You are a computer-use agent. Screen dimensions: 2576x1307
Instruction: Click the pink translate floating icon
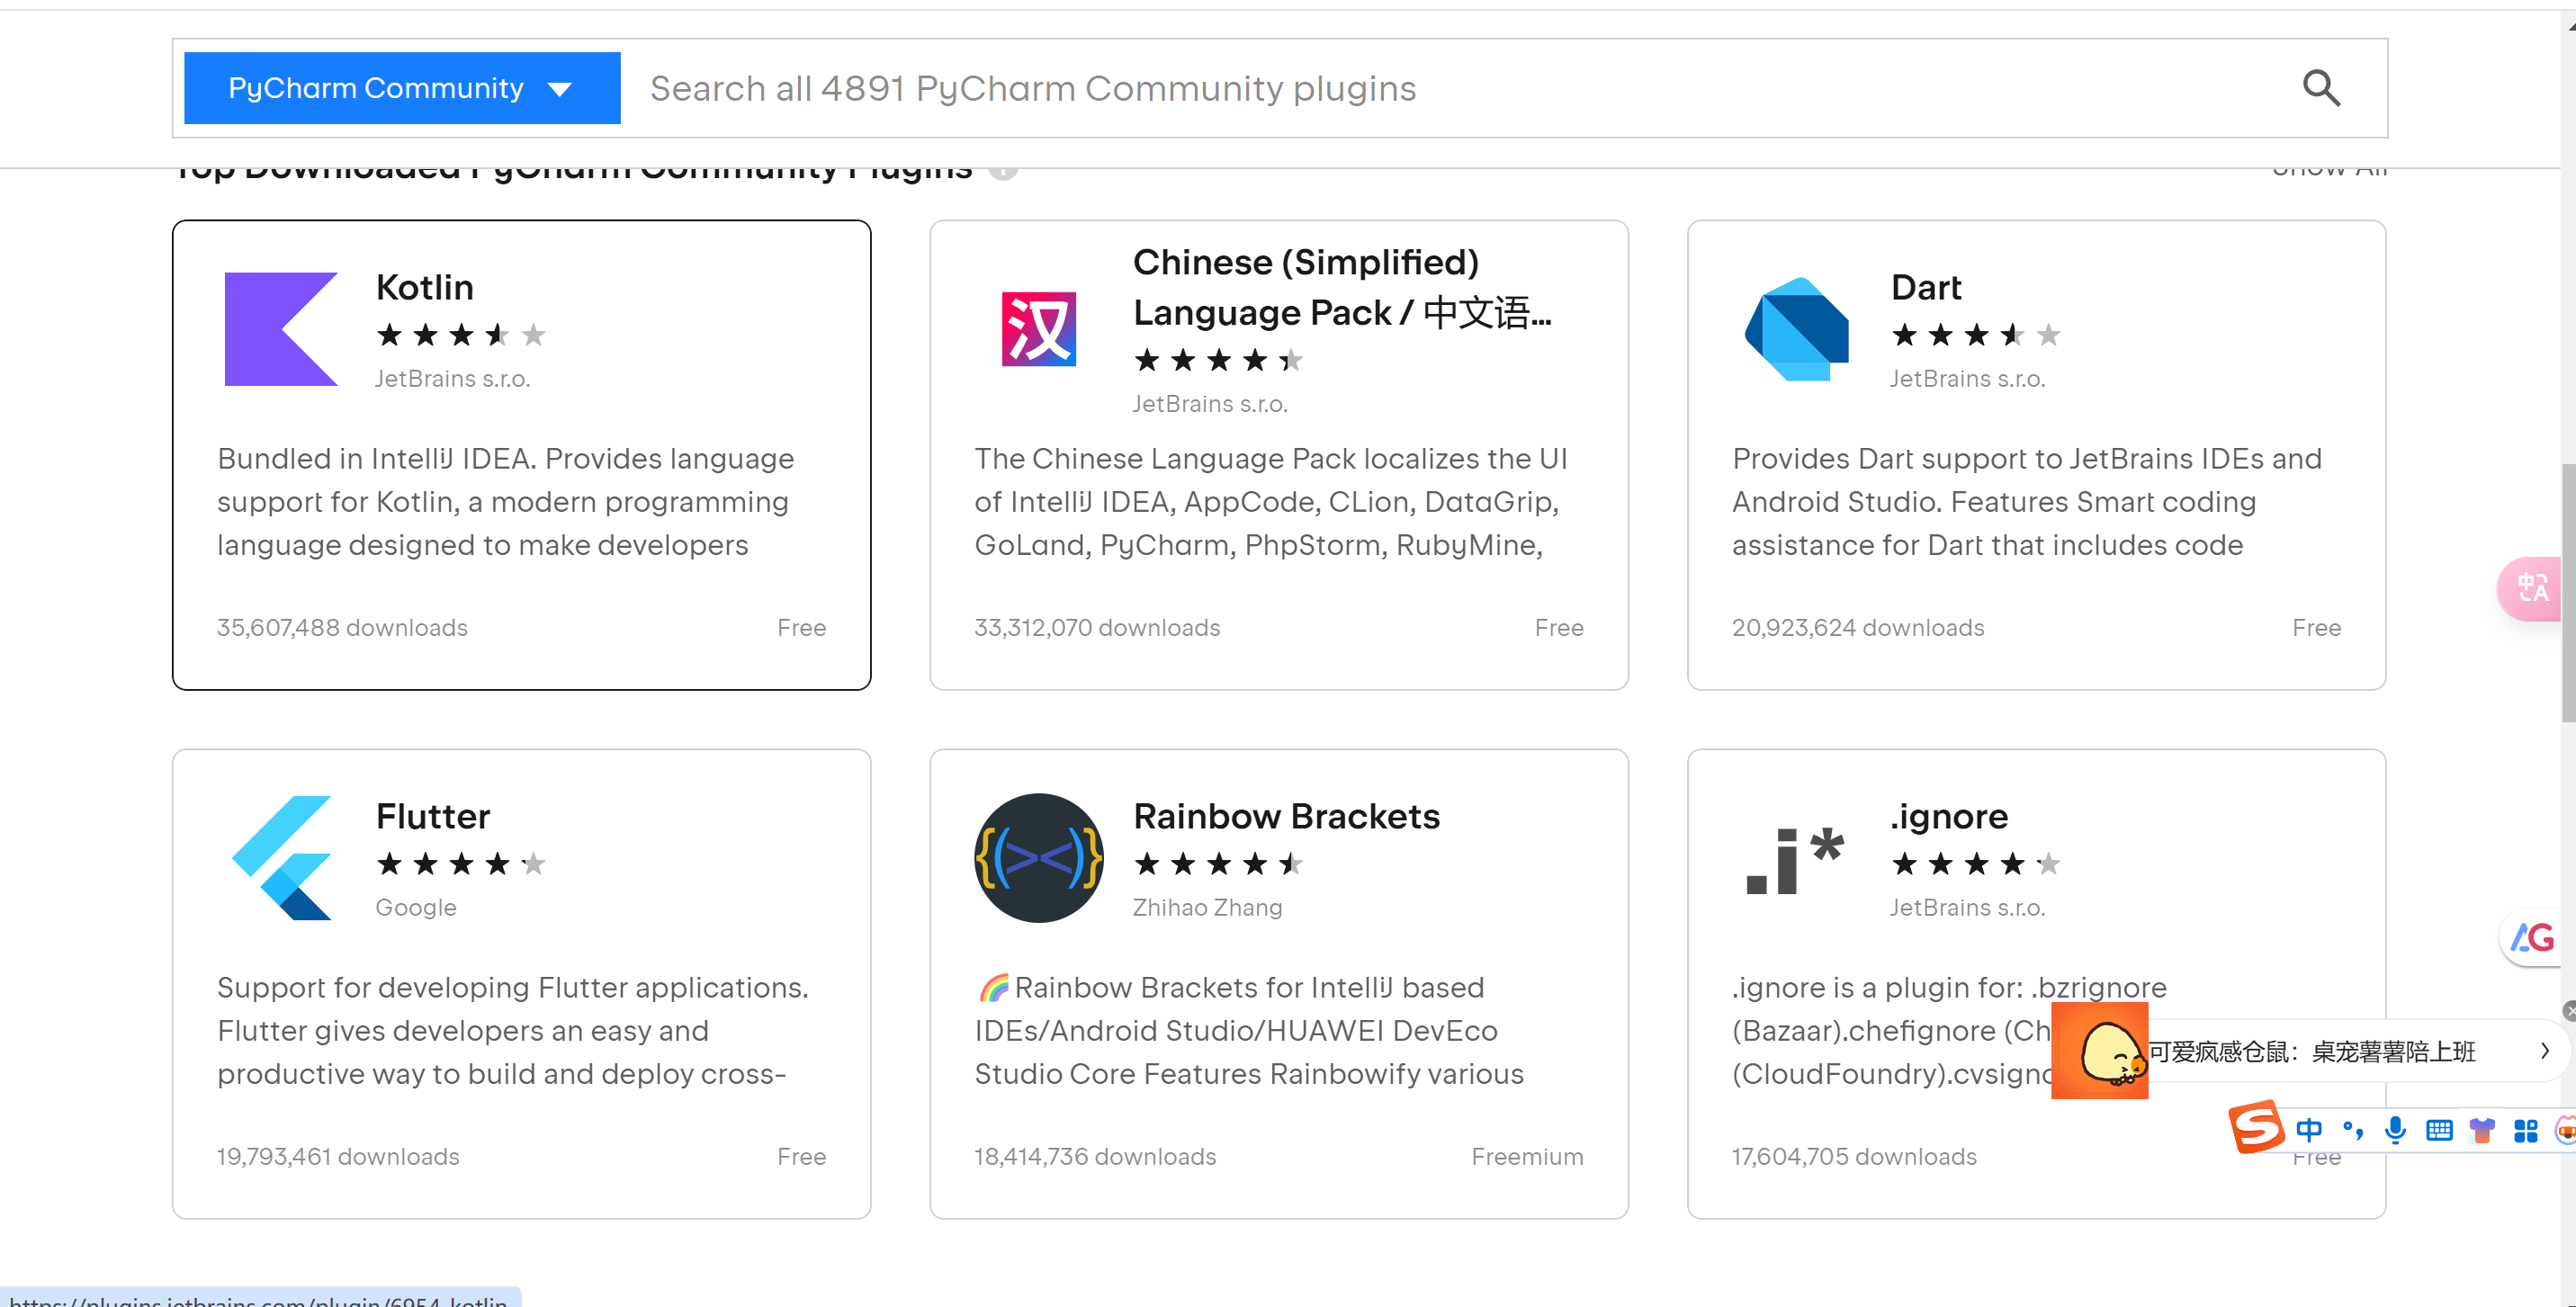coord(2531,588)
